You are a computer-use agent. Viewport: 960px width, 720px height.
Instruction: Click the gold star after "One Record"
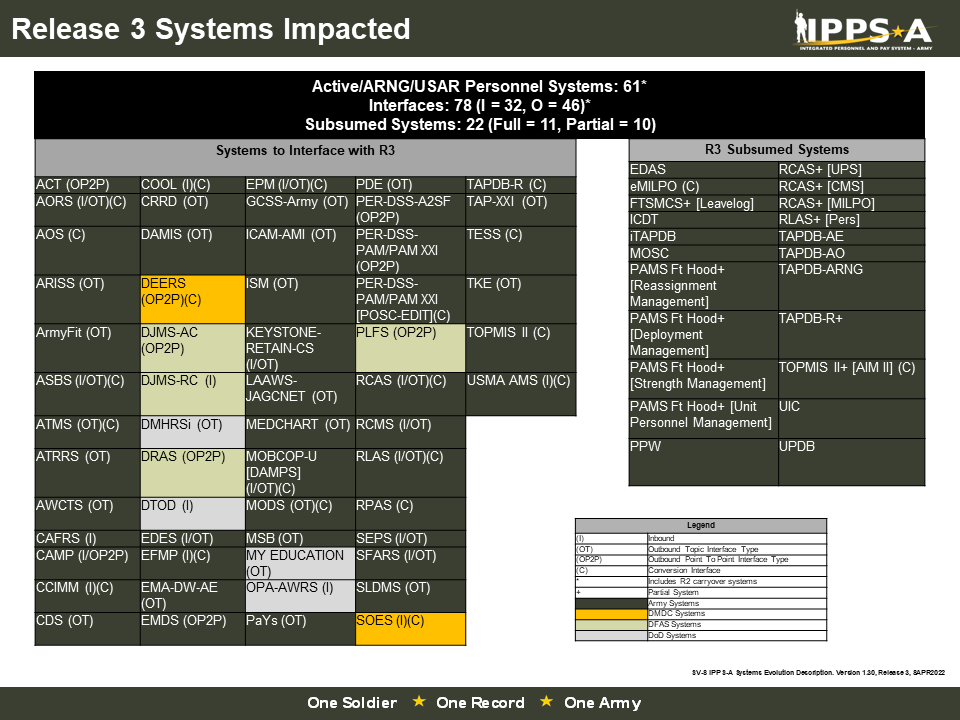(545, 702)
